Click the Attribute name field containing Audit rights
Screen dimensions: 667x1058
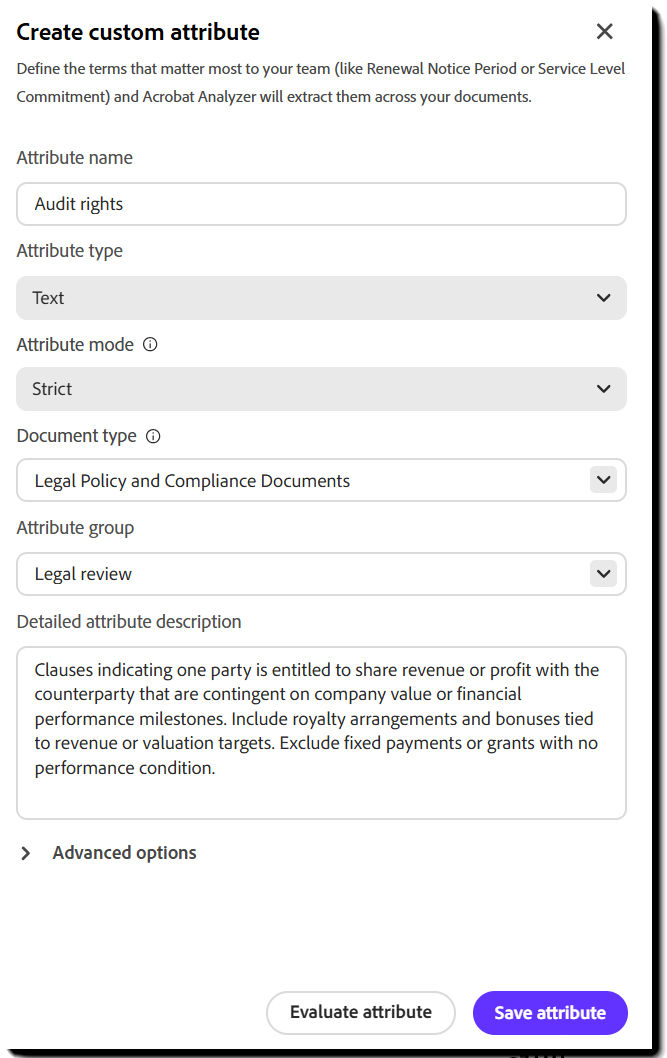pos(321,203)
